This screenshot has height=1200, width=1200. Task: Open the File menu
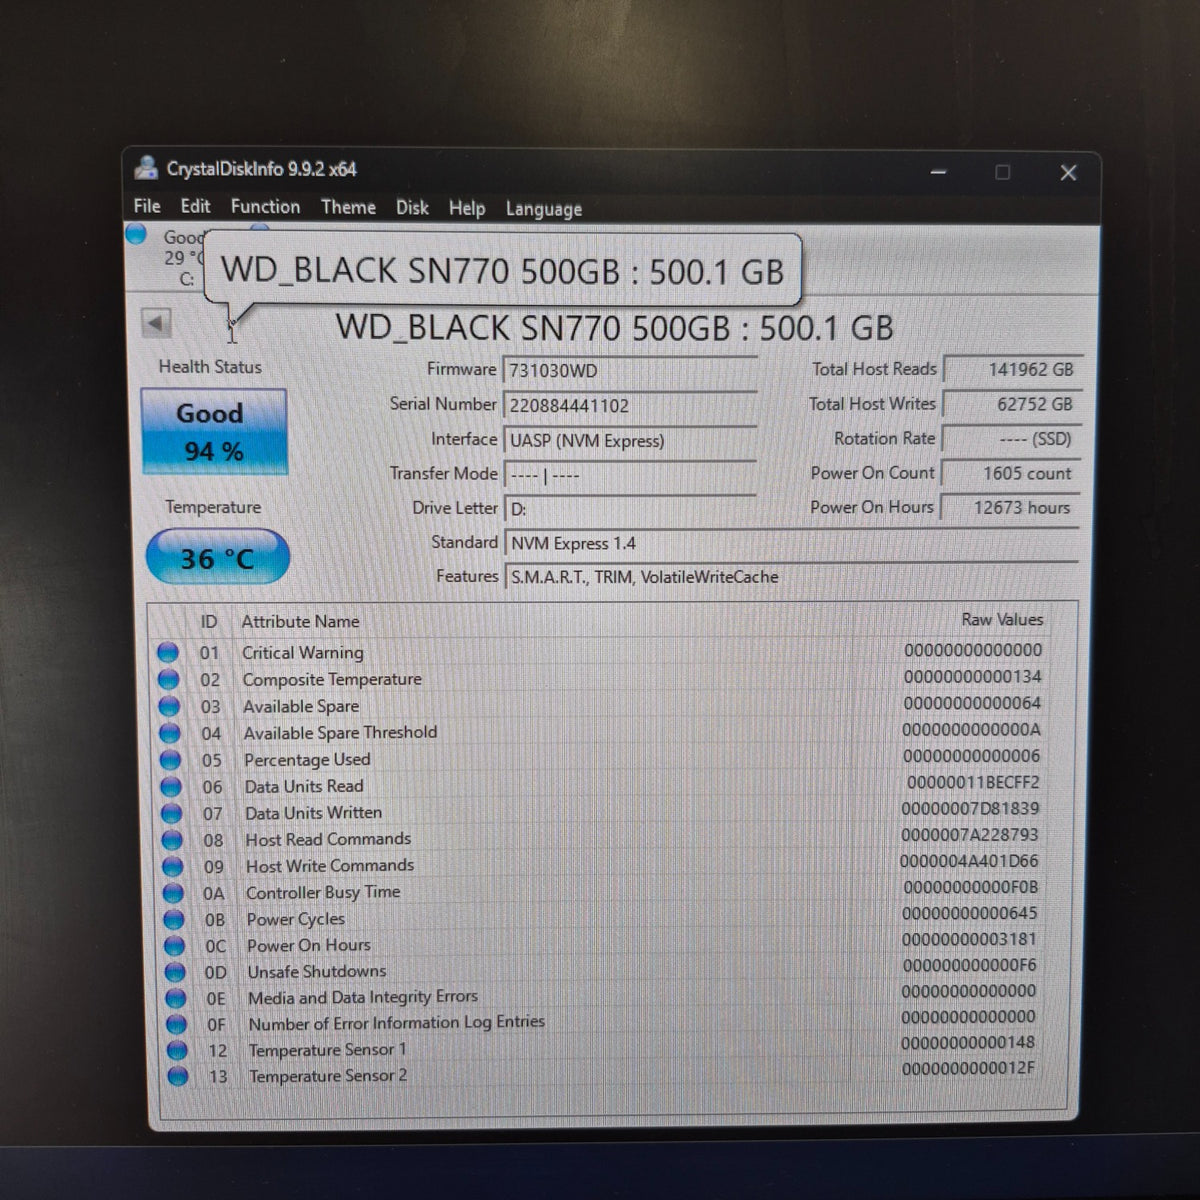tap(147, 206)
